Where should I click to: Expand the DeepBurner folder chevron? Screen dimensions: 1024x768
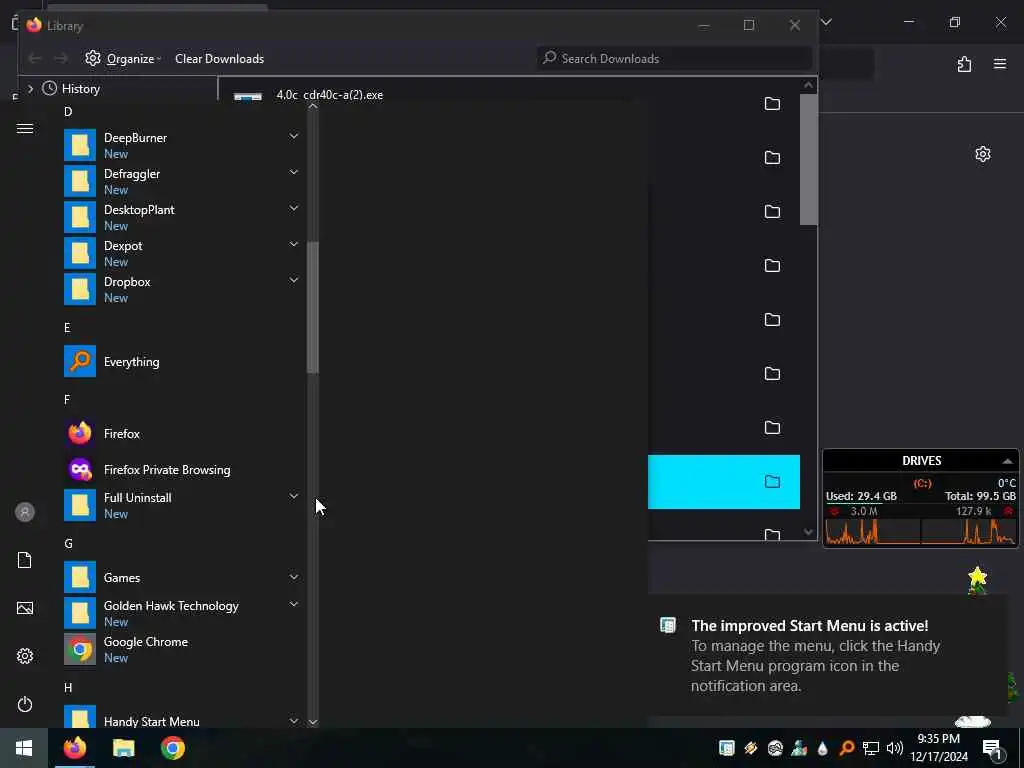(x=294, y=136)
